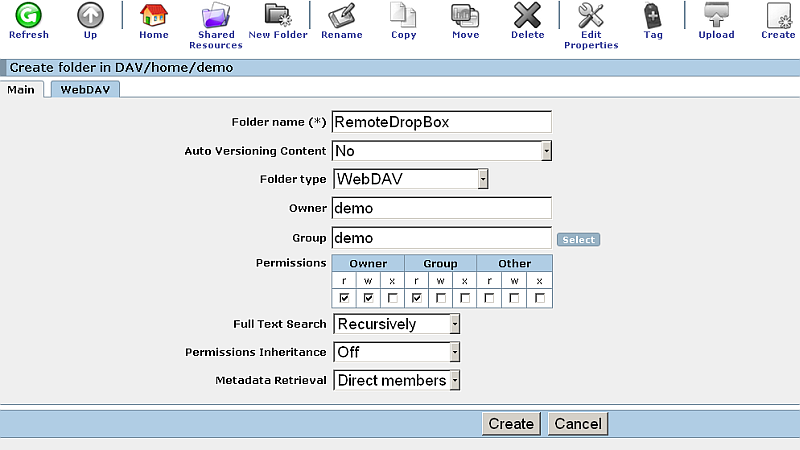The height and width of the screenshot is (450, 800).
Task: Enable the Owner execute permission checkbox
Action: (x=392, y=298)
